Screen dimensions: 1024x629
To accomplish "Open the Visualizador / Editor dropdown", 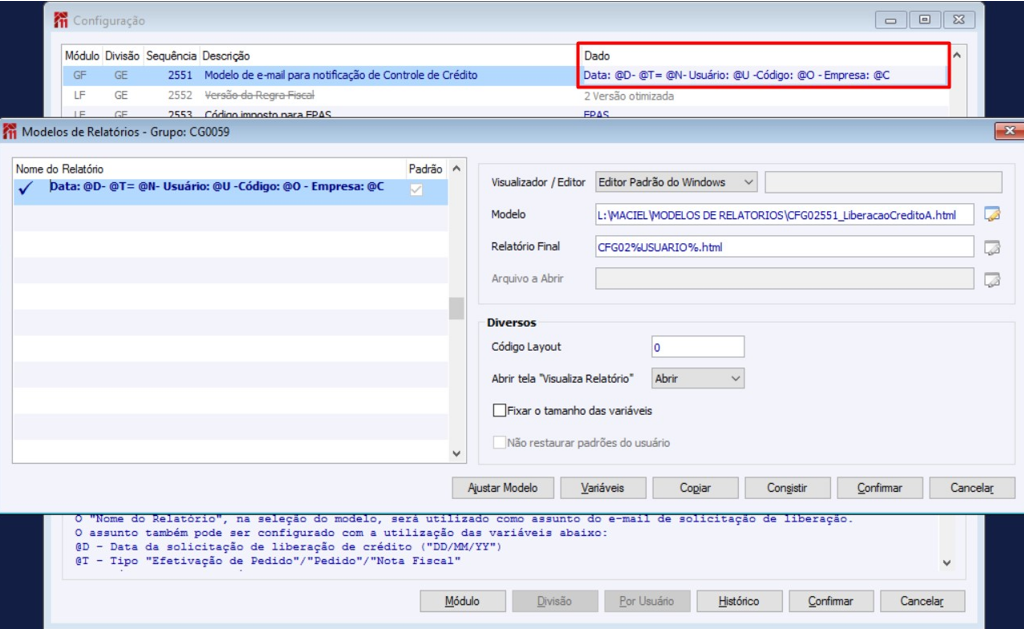I will pyautogui.click(x=676, y=182).
